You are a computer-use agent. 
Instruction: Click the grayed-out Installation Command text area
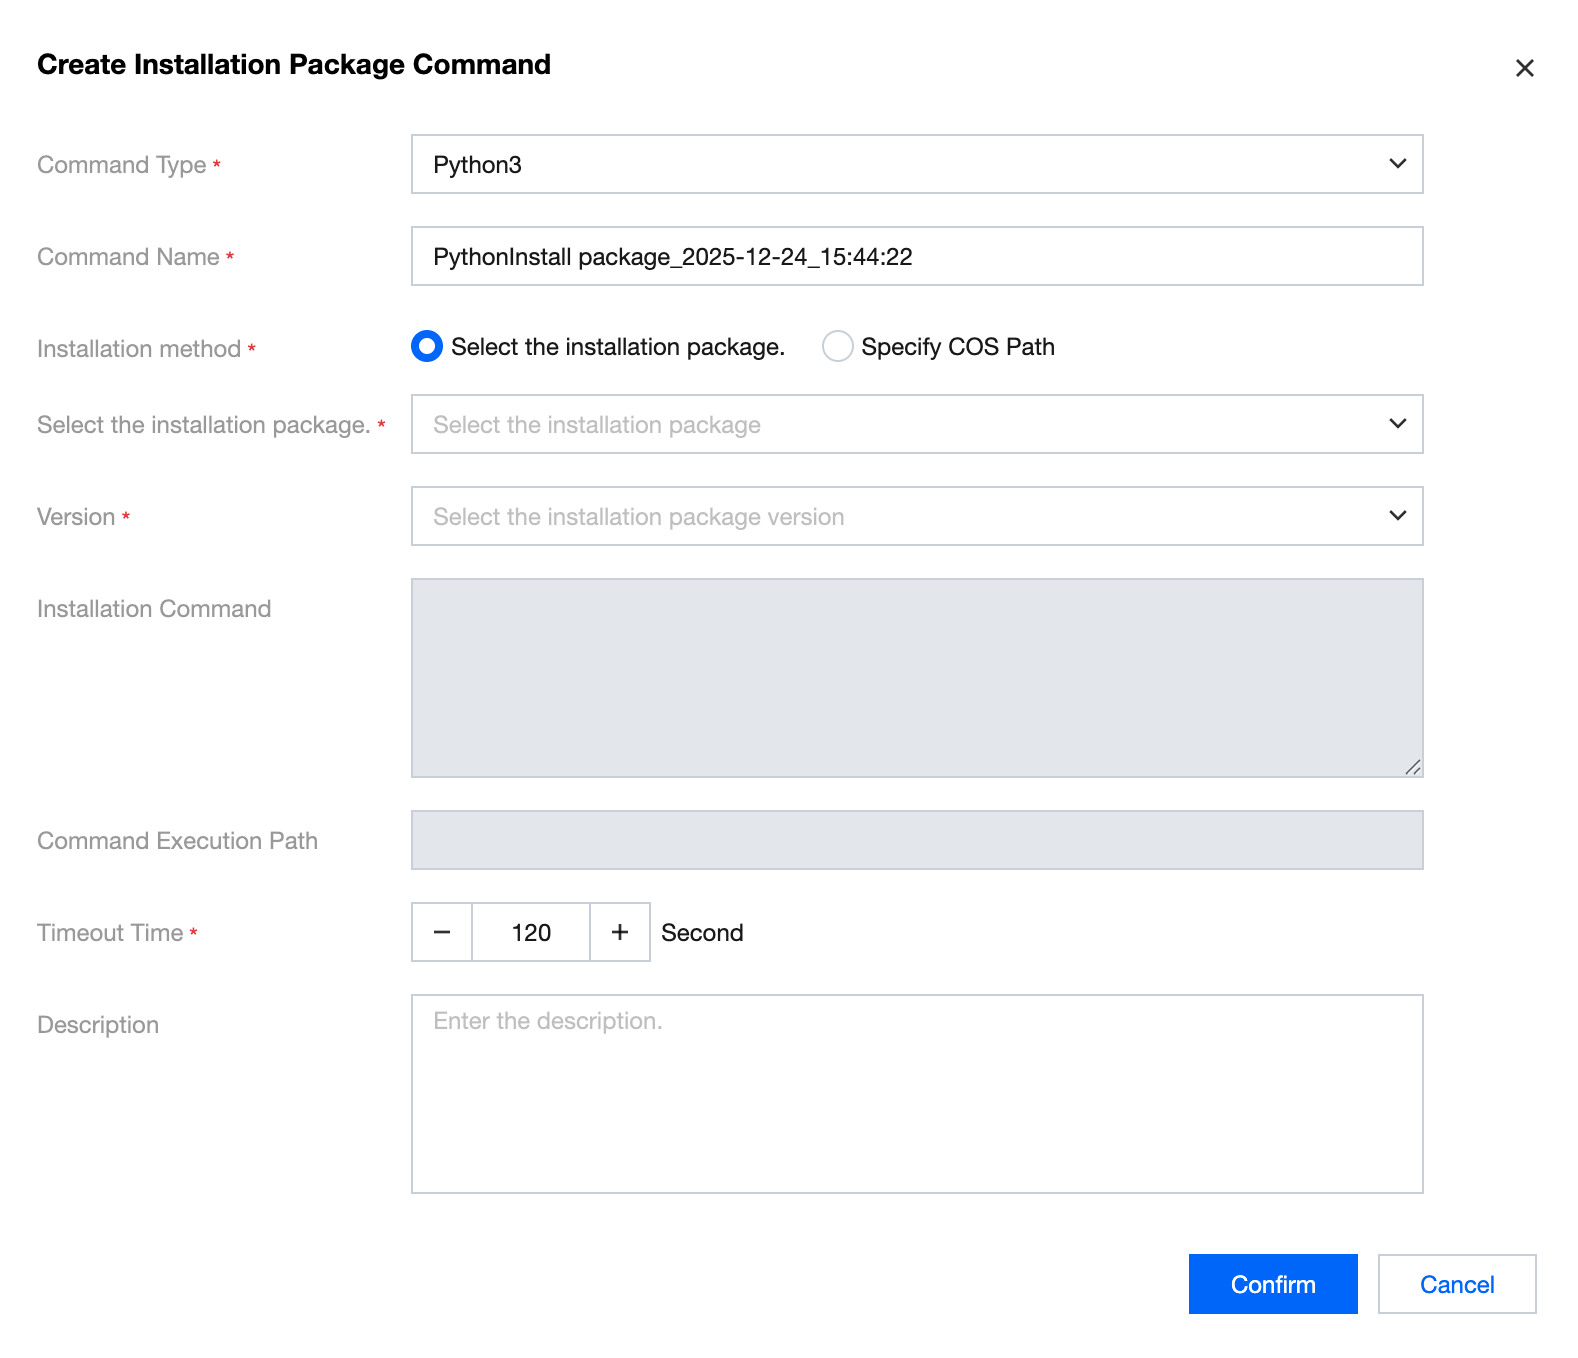click(x=916, y=677)
